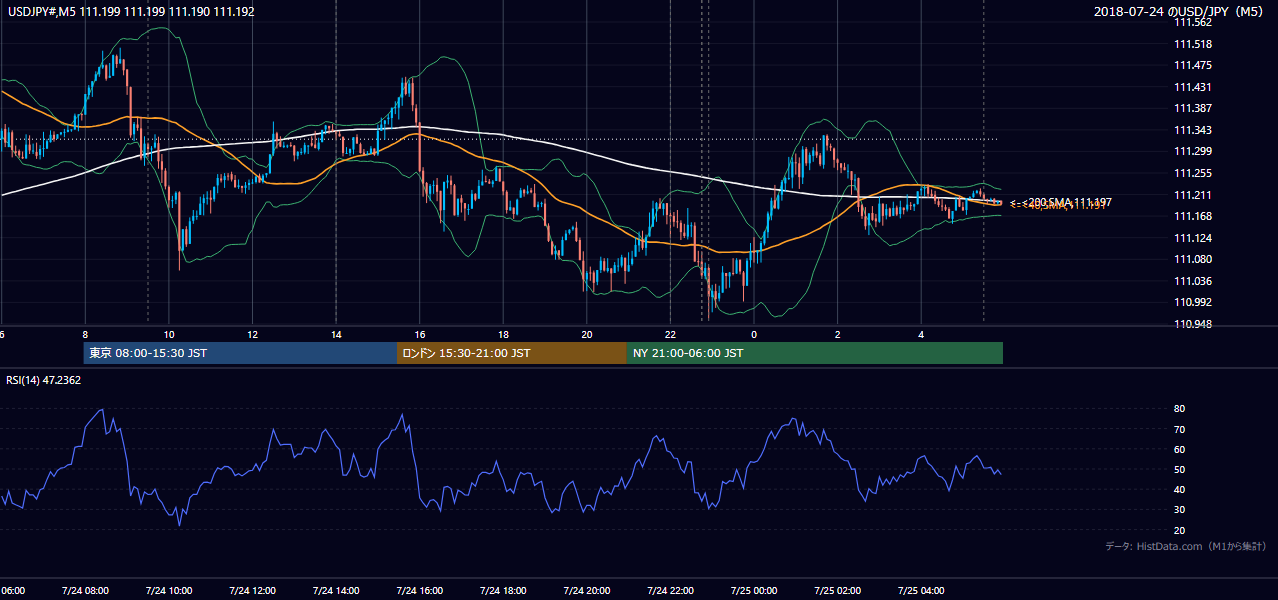The height and width of the screenshot is (600, 1278).
Task: Click hour tick 8 under the price chart
Action: [x=85, y=335]
